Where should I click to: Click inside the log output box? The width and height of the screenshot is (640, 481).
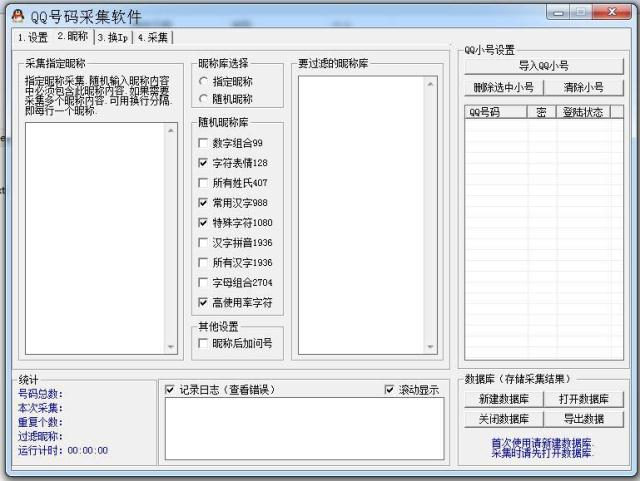[304, 429]
